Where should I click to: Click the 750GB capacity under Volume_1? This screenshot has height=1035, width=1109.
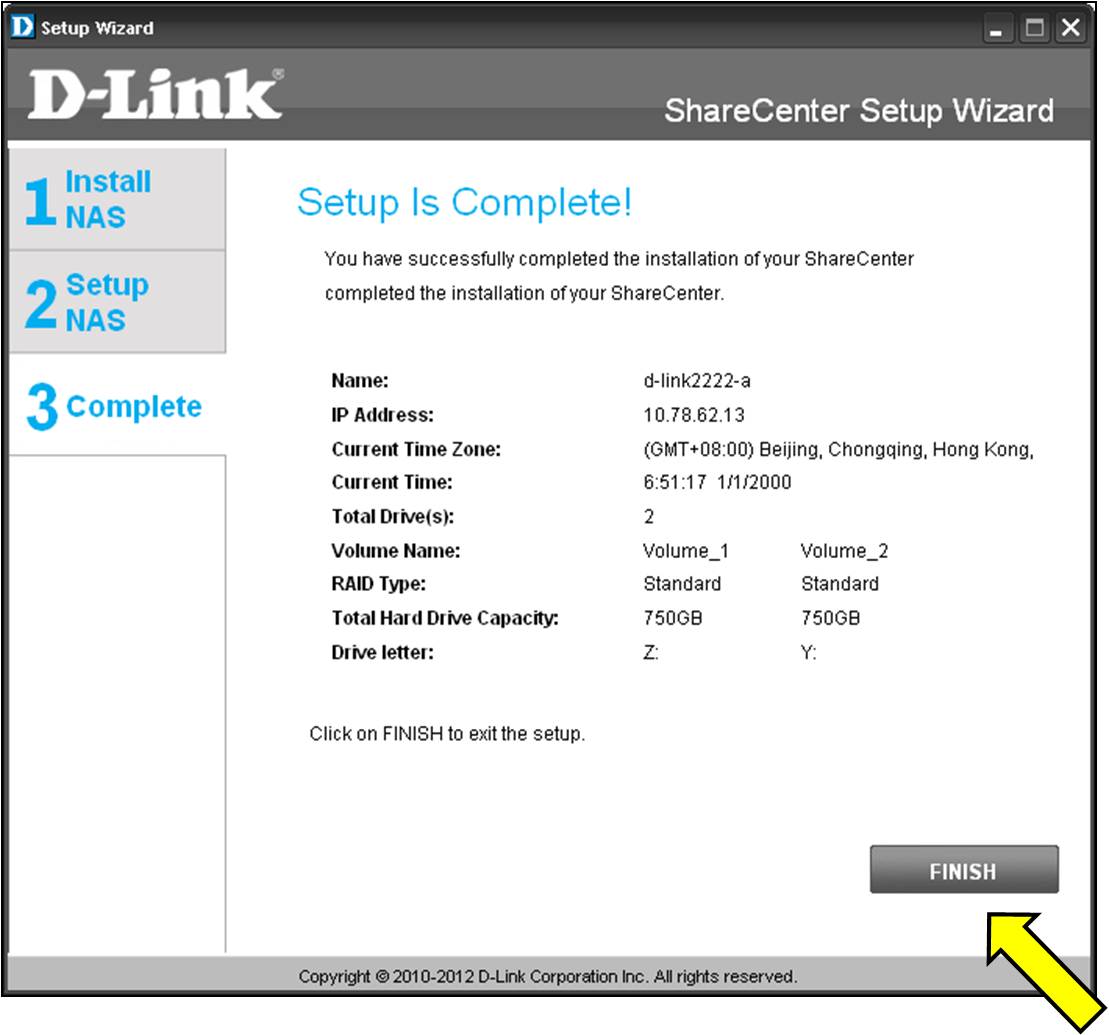[673, 618]
